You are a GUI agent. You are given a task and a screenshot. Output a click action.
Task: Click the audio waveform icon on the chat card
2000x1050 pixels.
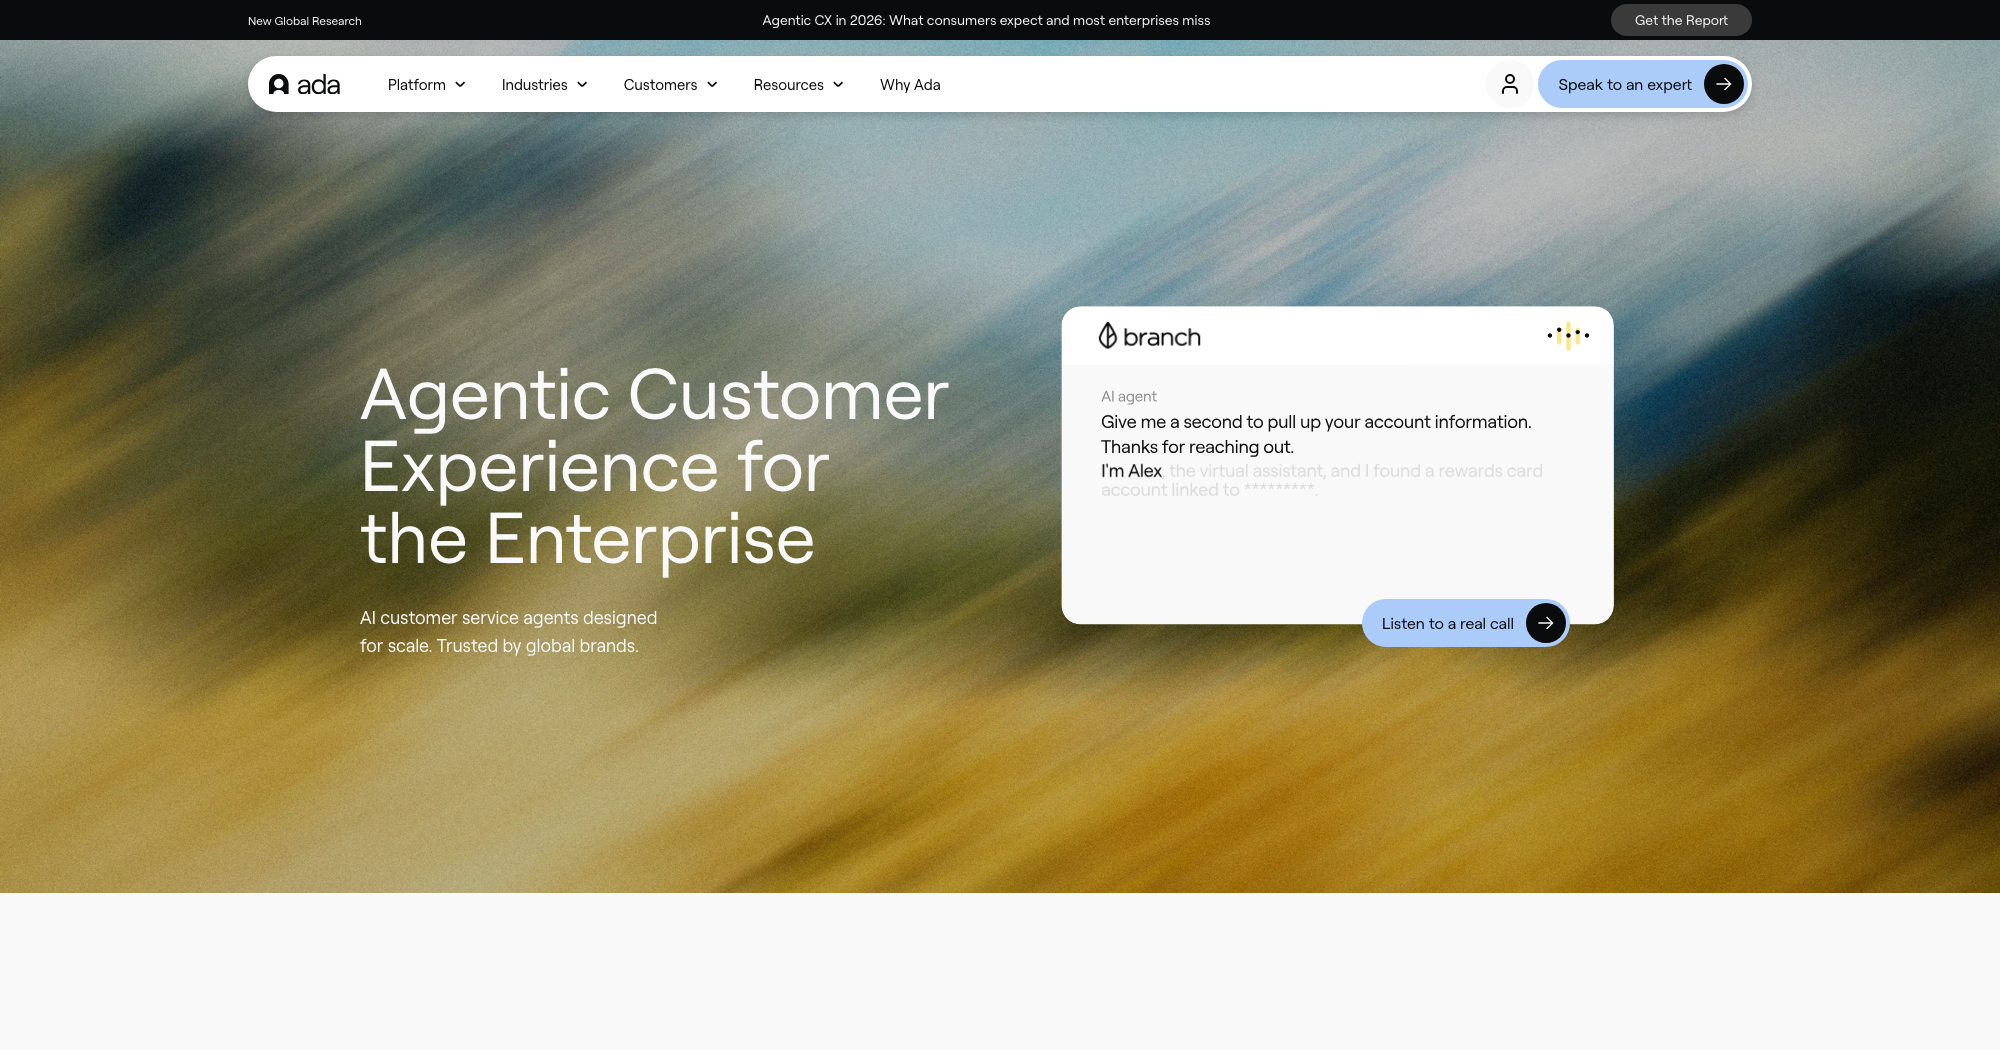(1568, 336)
